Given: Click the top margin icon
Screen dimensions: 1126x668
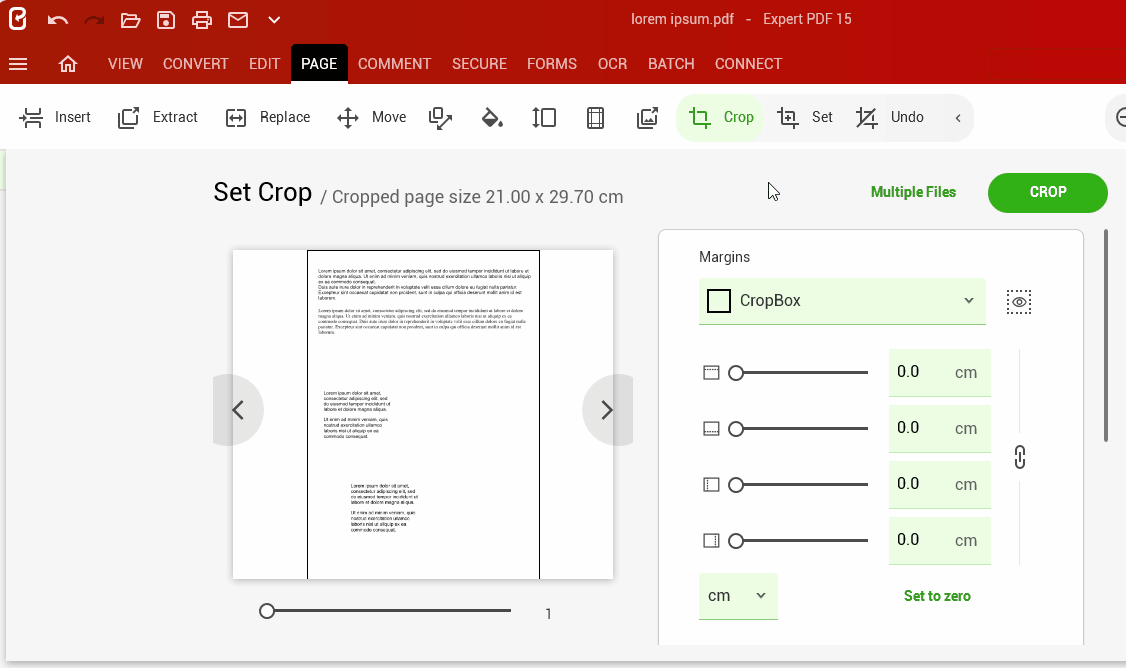Looking at the screenshot, I should tap(711, 373).
